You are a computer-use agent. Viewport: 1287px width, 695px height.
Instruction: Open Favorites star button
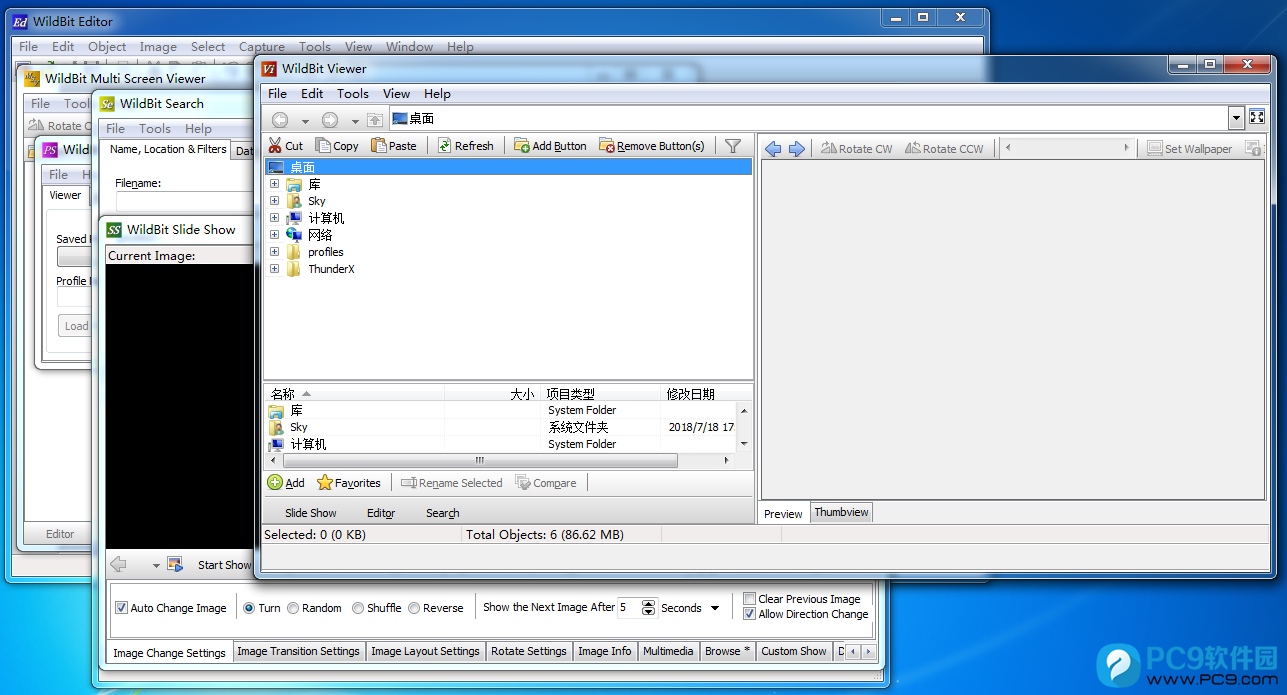349,482
